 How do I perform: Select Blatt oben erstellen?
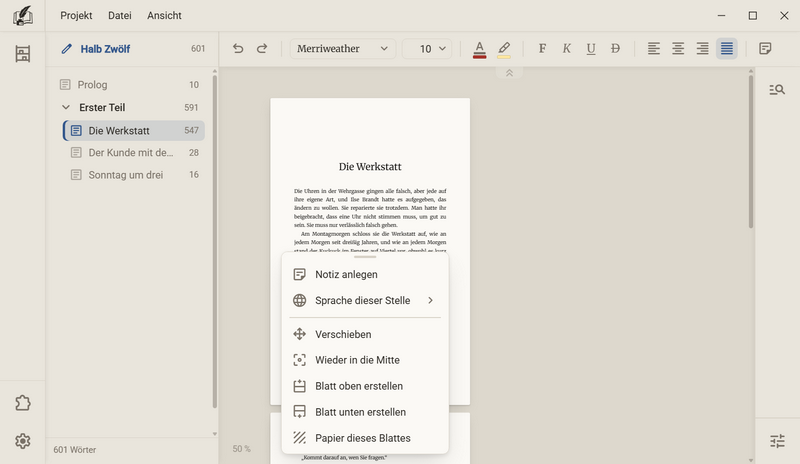365,386
